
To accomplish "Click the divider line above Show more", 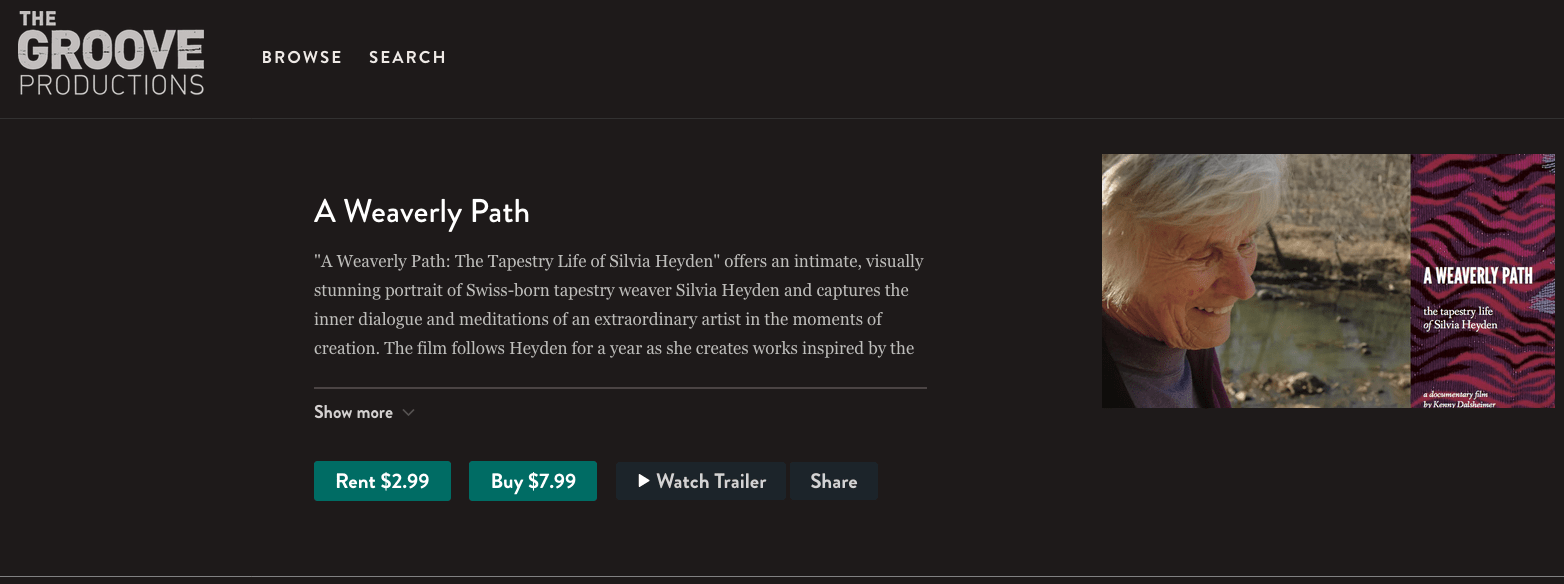I will coord(620,387).
